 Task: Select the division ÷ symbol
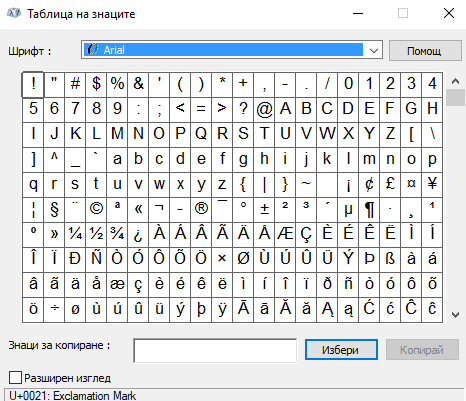[54, 310]
